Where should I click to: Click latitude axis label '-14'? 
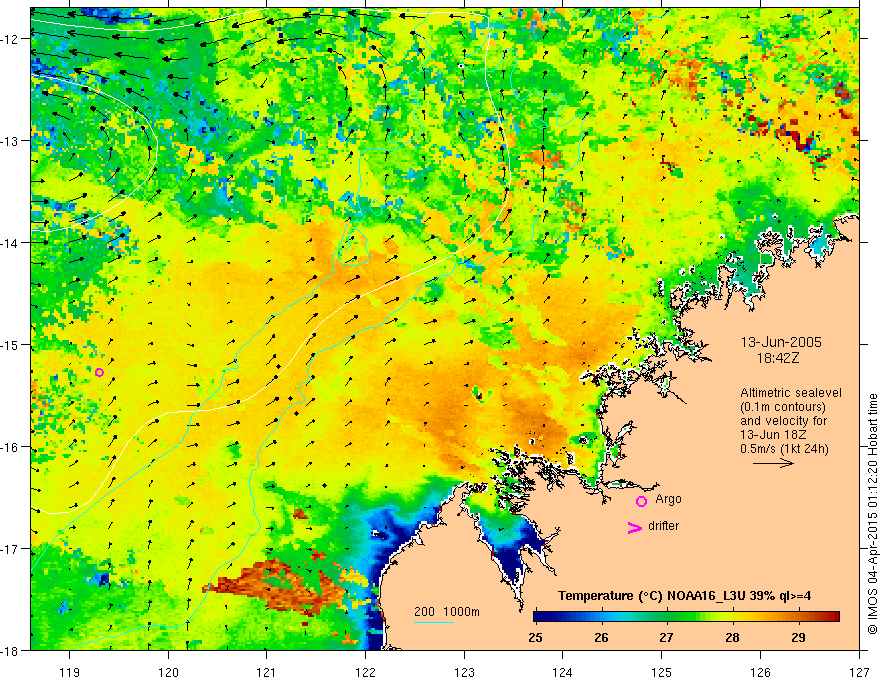[11, 243]
